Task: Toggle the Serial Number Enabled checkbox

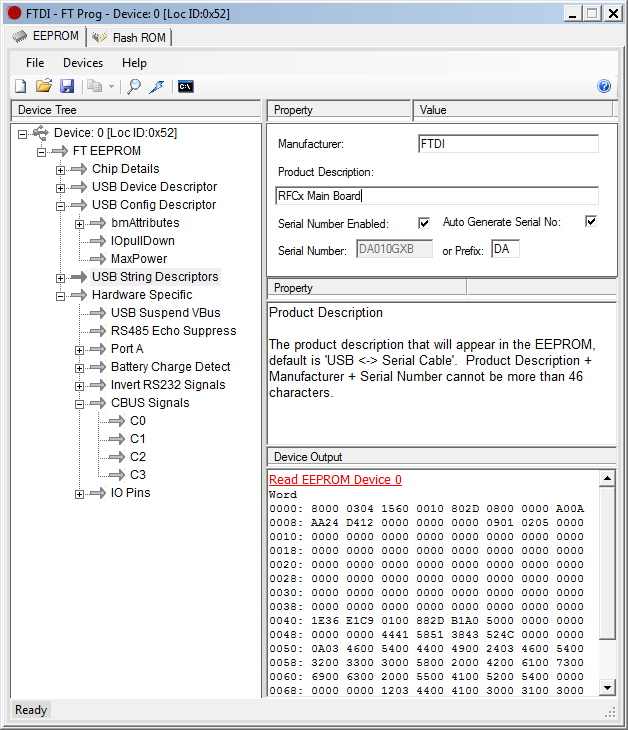Action: [424, 223]
